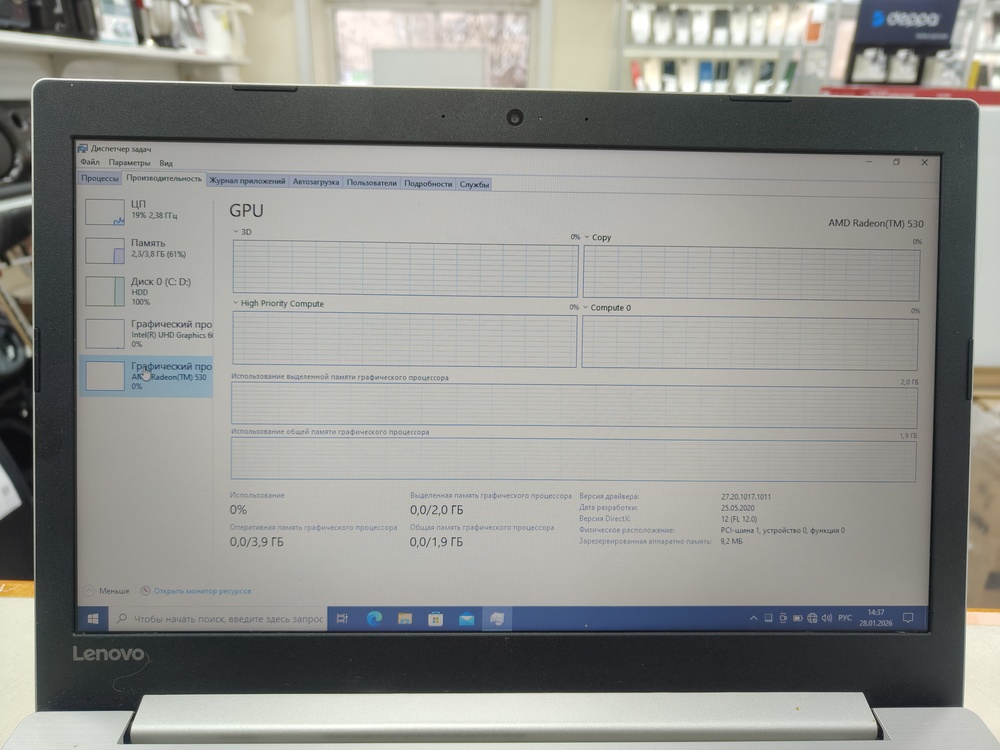Click Открыть монитор ресурсов link
This screenshot has height=750, width=1000.
point(202,591)
